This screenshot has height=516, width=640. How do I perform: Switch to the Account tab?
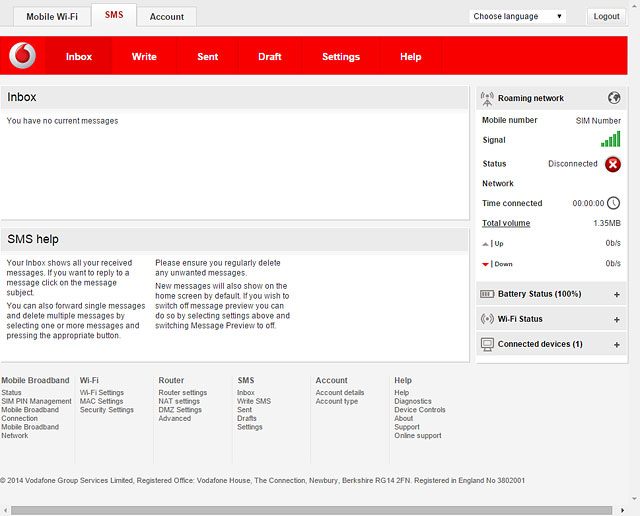pos(167,17)
